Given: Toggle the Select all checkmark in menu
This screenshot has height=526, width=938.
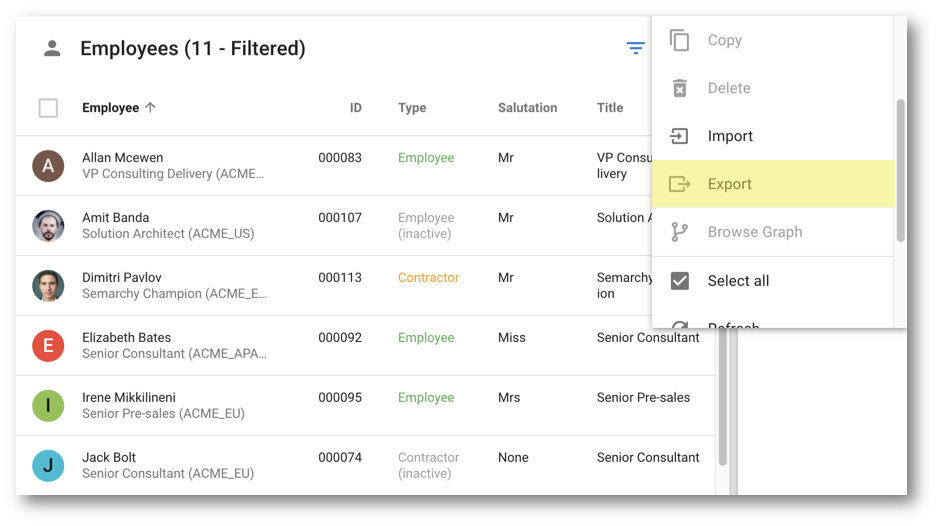Looking at the screenshot, I should click(x=680, y=281).
